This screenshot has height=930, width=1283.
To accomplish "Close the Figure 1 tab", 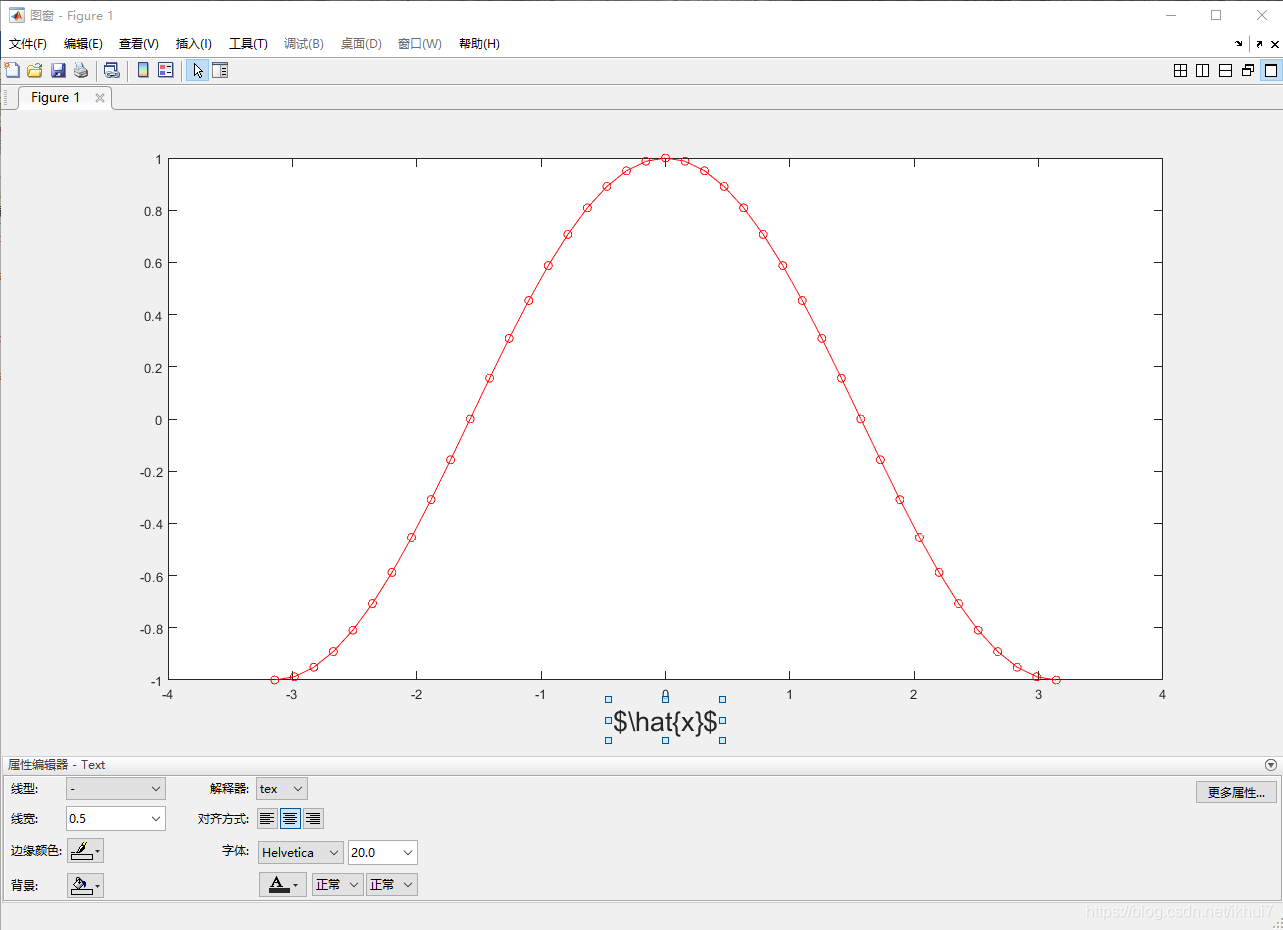I will point(100,98).
